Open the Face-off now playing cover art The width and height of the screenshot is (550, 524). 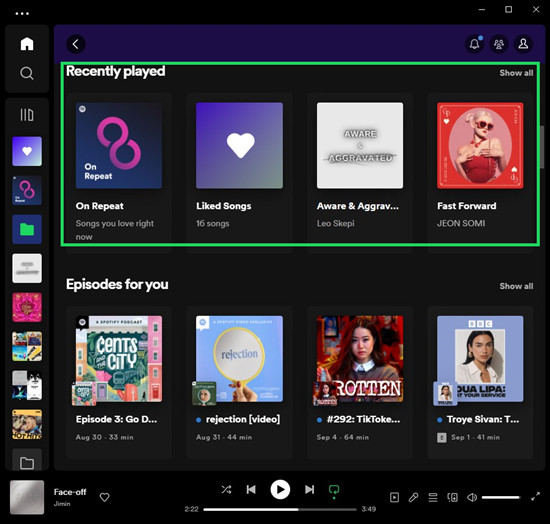(x=27, y=497)
